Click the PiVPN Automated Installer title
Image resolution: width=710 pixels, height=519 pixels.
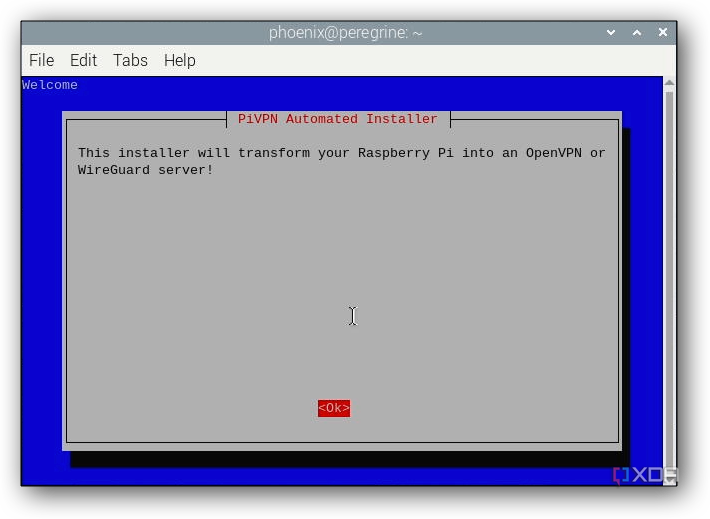[338, 119]
